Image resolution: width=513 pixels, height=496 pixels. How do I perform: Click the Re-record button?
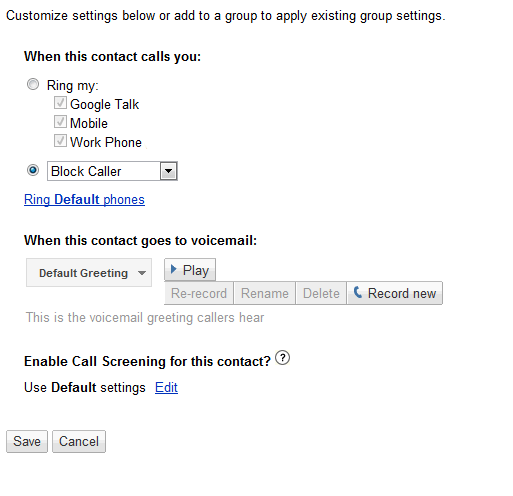[199, 293]
